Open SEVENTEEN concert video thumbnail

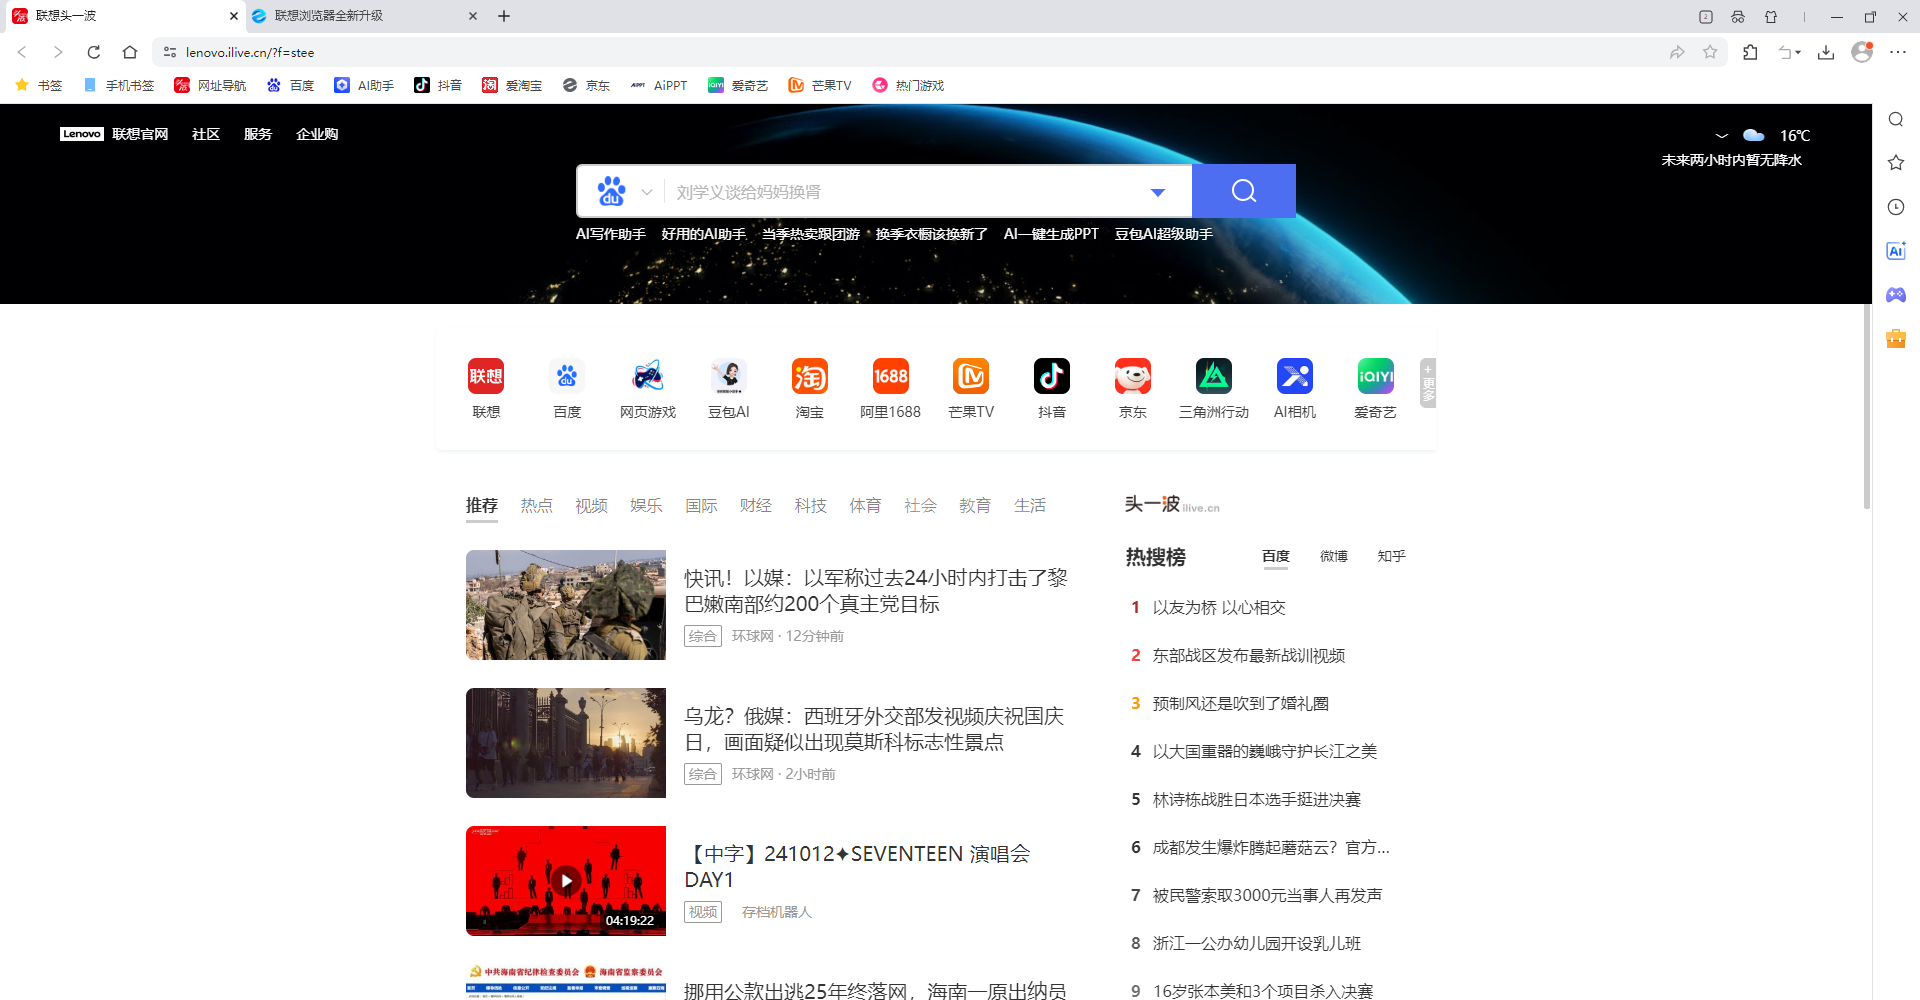(x=566, y=881)
